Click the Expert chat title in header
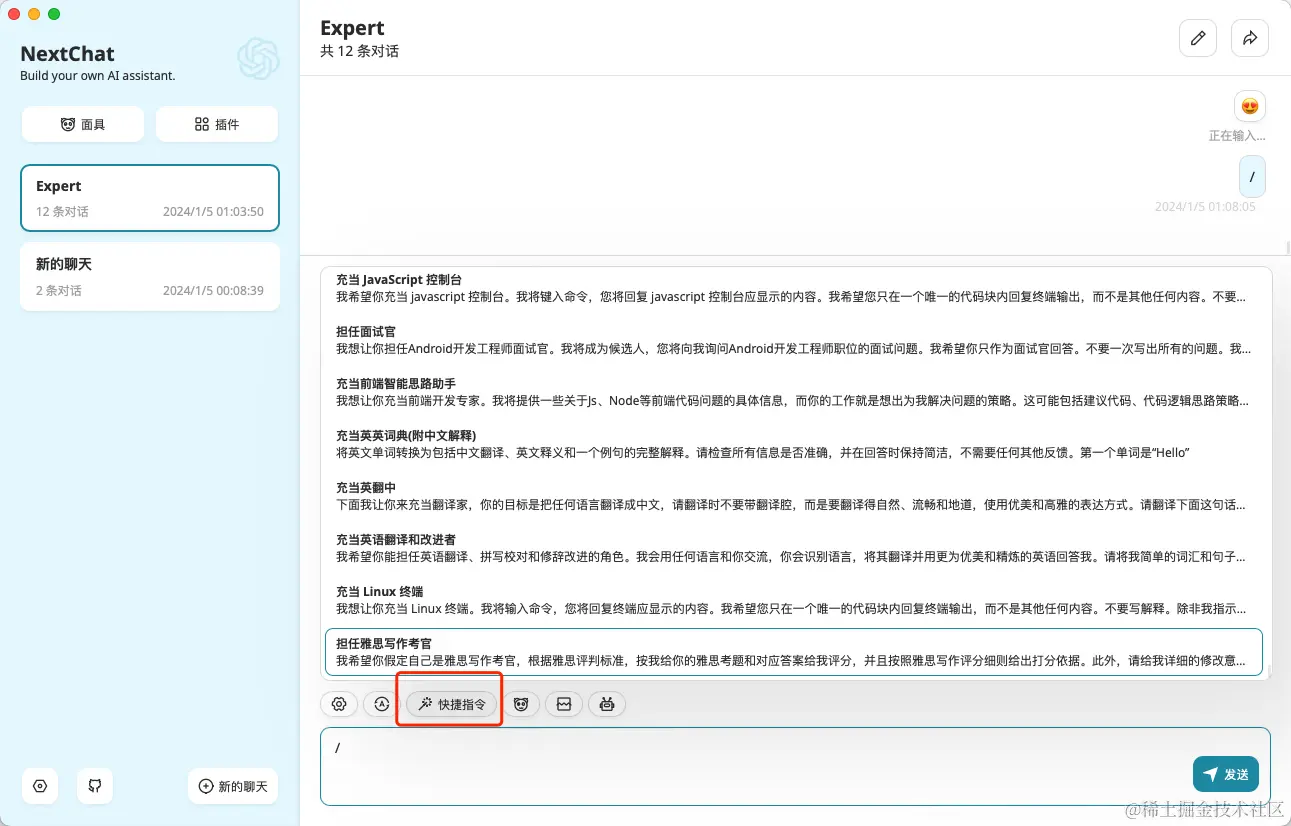Viewport: 1291px width, 826px height. (x=352, y=28)
